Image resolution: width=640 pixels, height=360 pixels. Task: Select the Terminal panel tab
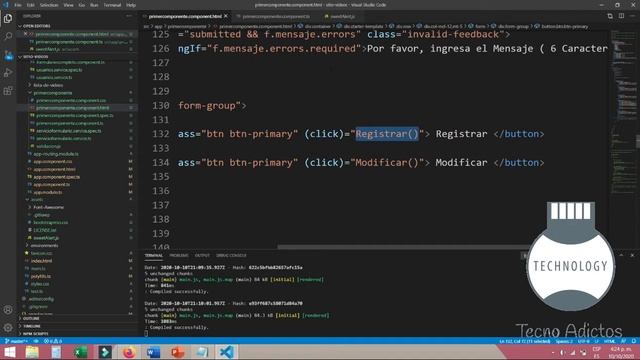(153, 256)
